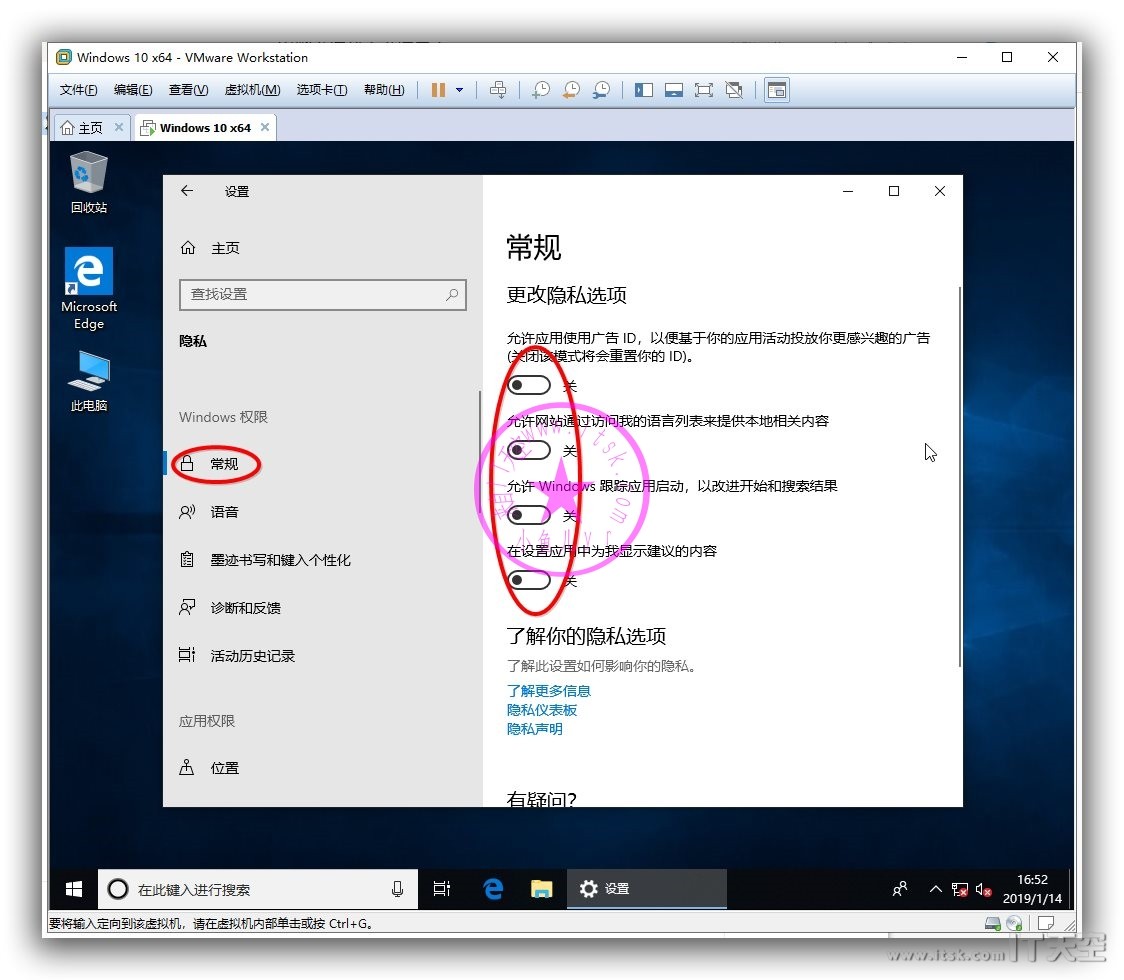Click the taskbar search box 在此键入进行搜索
The image size is (1124, 980).
(257, 889)
